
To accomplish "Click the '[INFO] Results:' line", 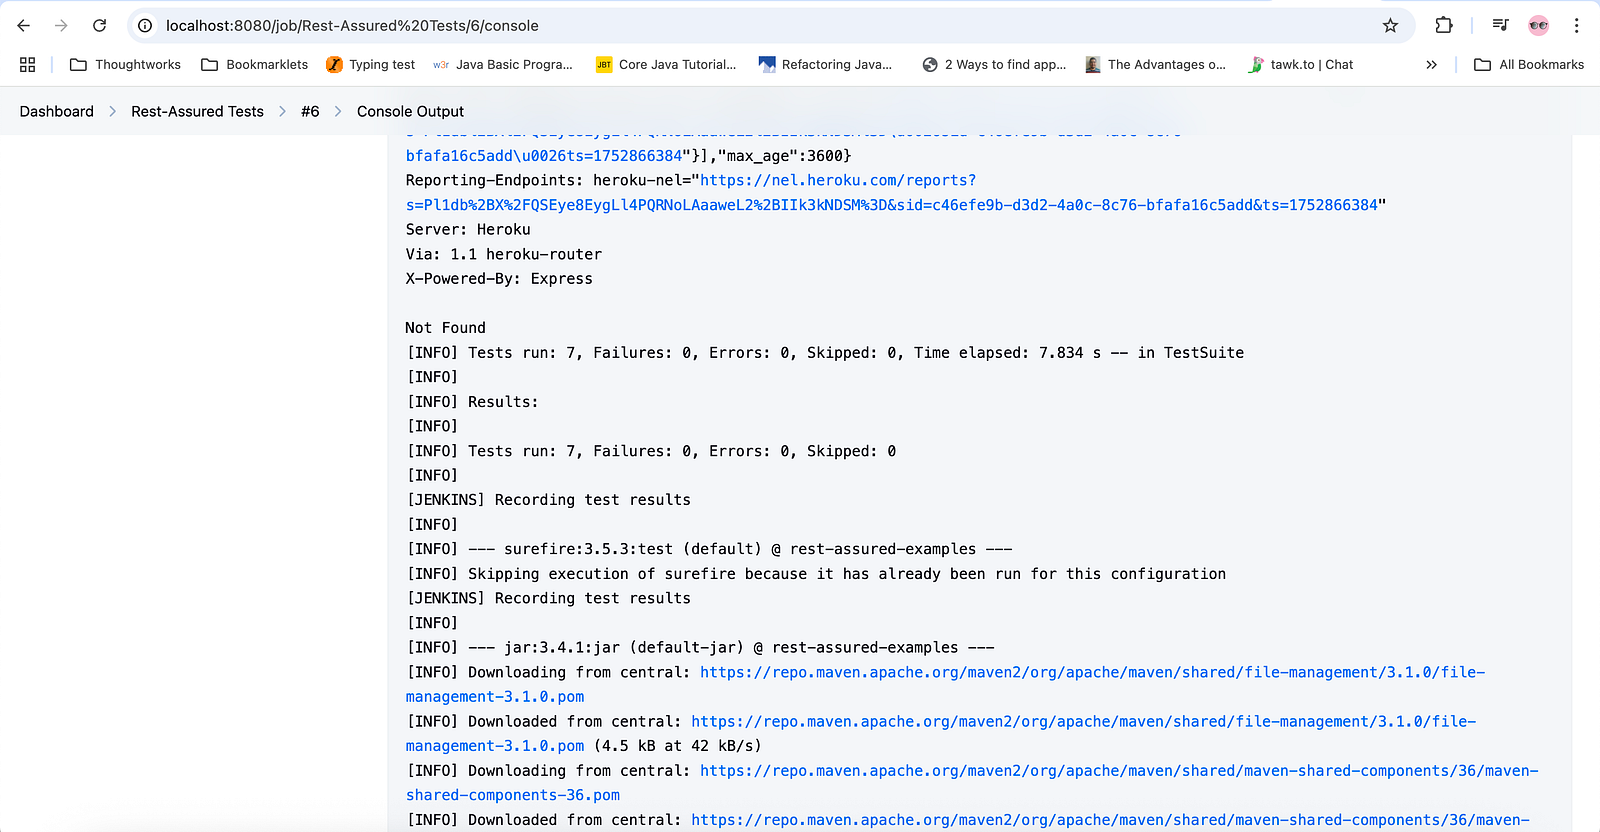I will 472,402.
